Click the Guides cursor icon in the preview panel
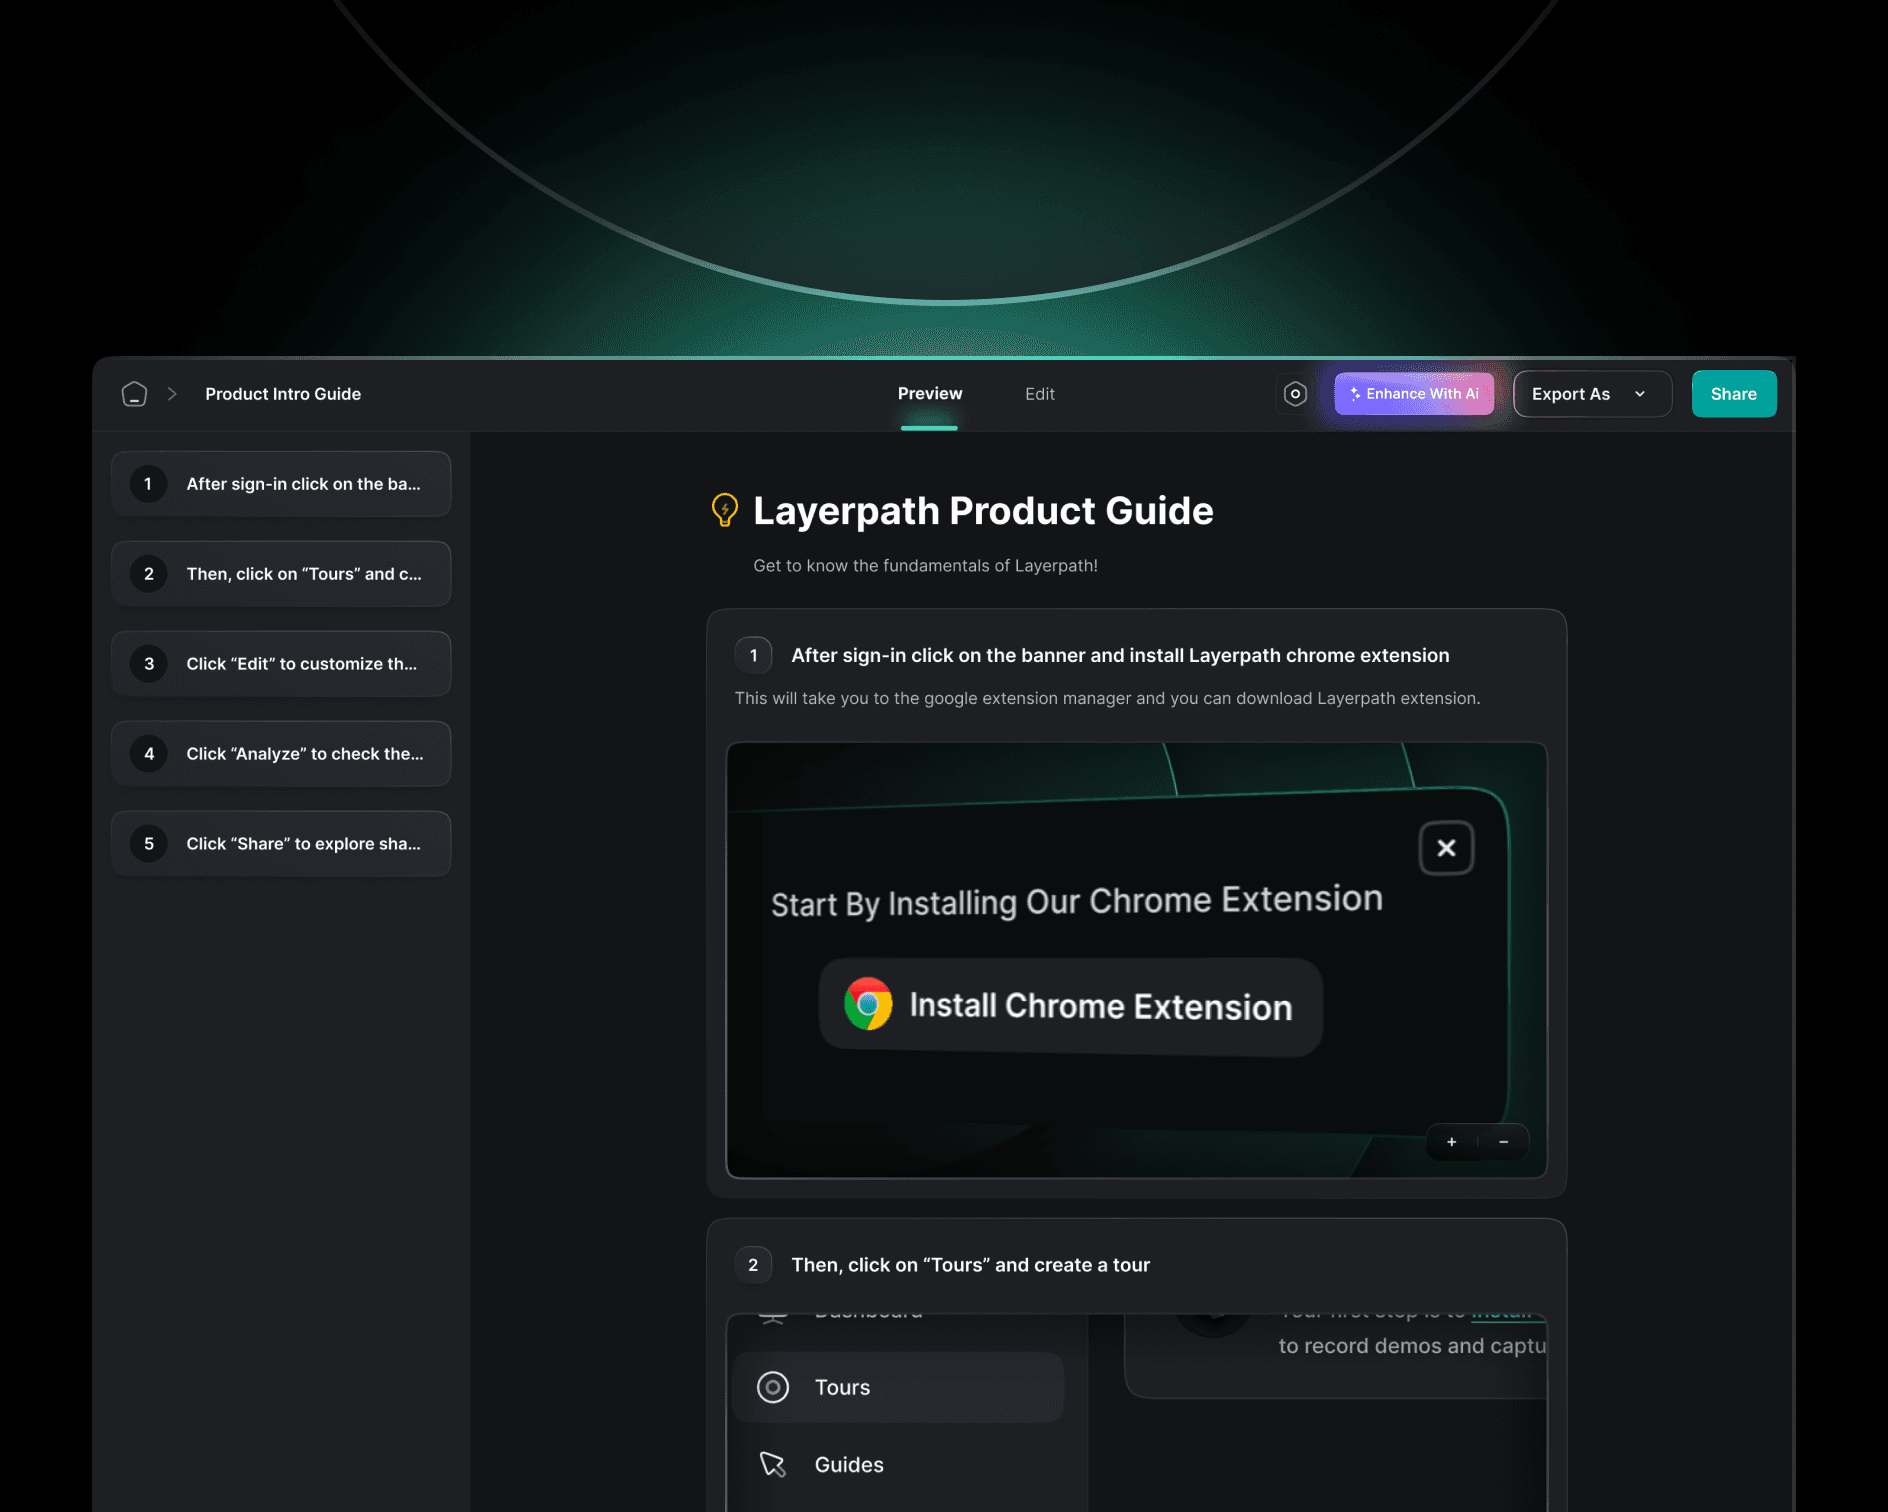The width and height of the screenshot is (1888, 1512). tap(771, 1464)
